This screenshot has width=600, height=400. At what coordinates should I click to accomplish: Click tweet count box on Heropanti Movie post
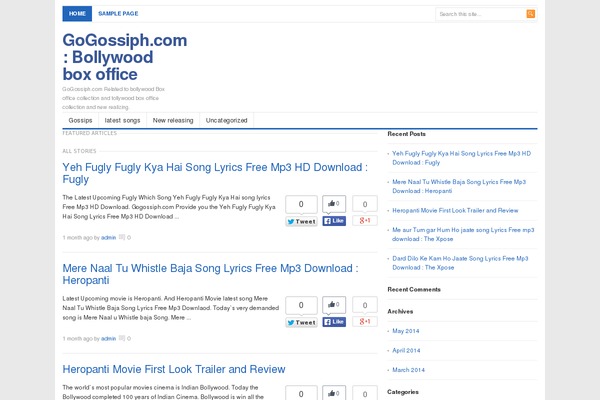[x=301, y=393]
